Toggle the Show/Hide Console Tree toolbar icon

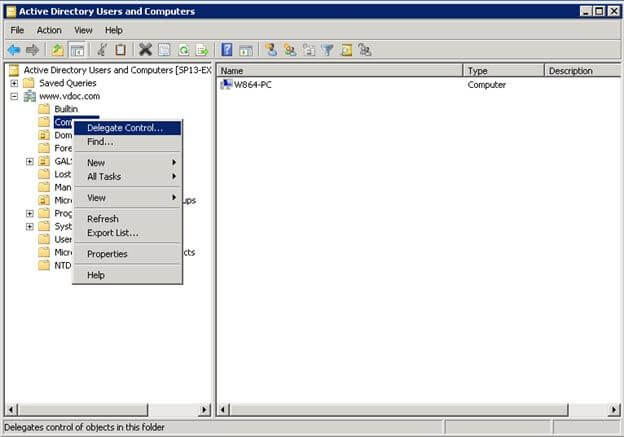pyautogui.click(x=77, y=50)
